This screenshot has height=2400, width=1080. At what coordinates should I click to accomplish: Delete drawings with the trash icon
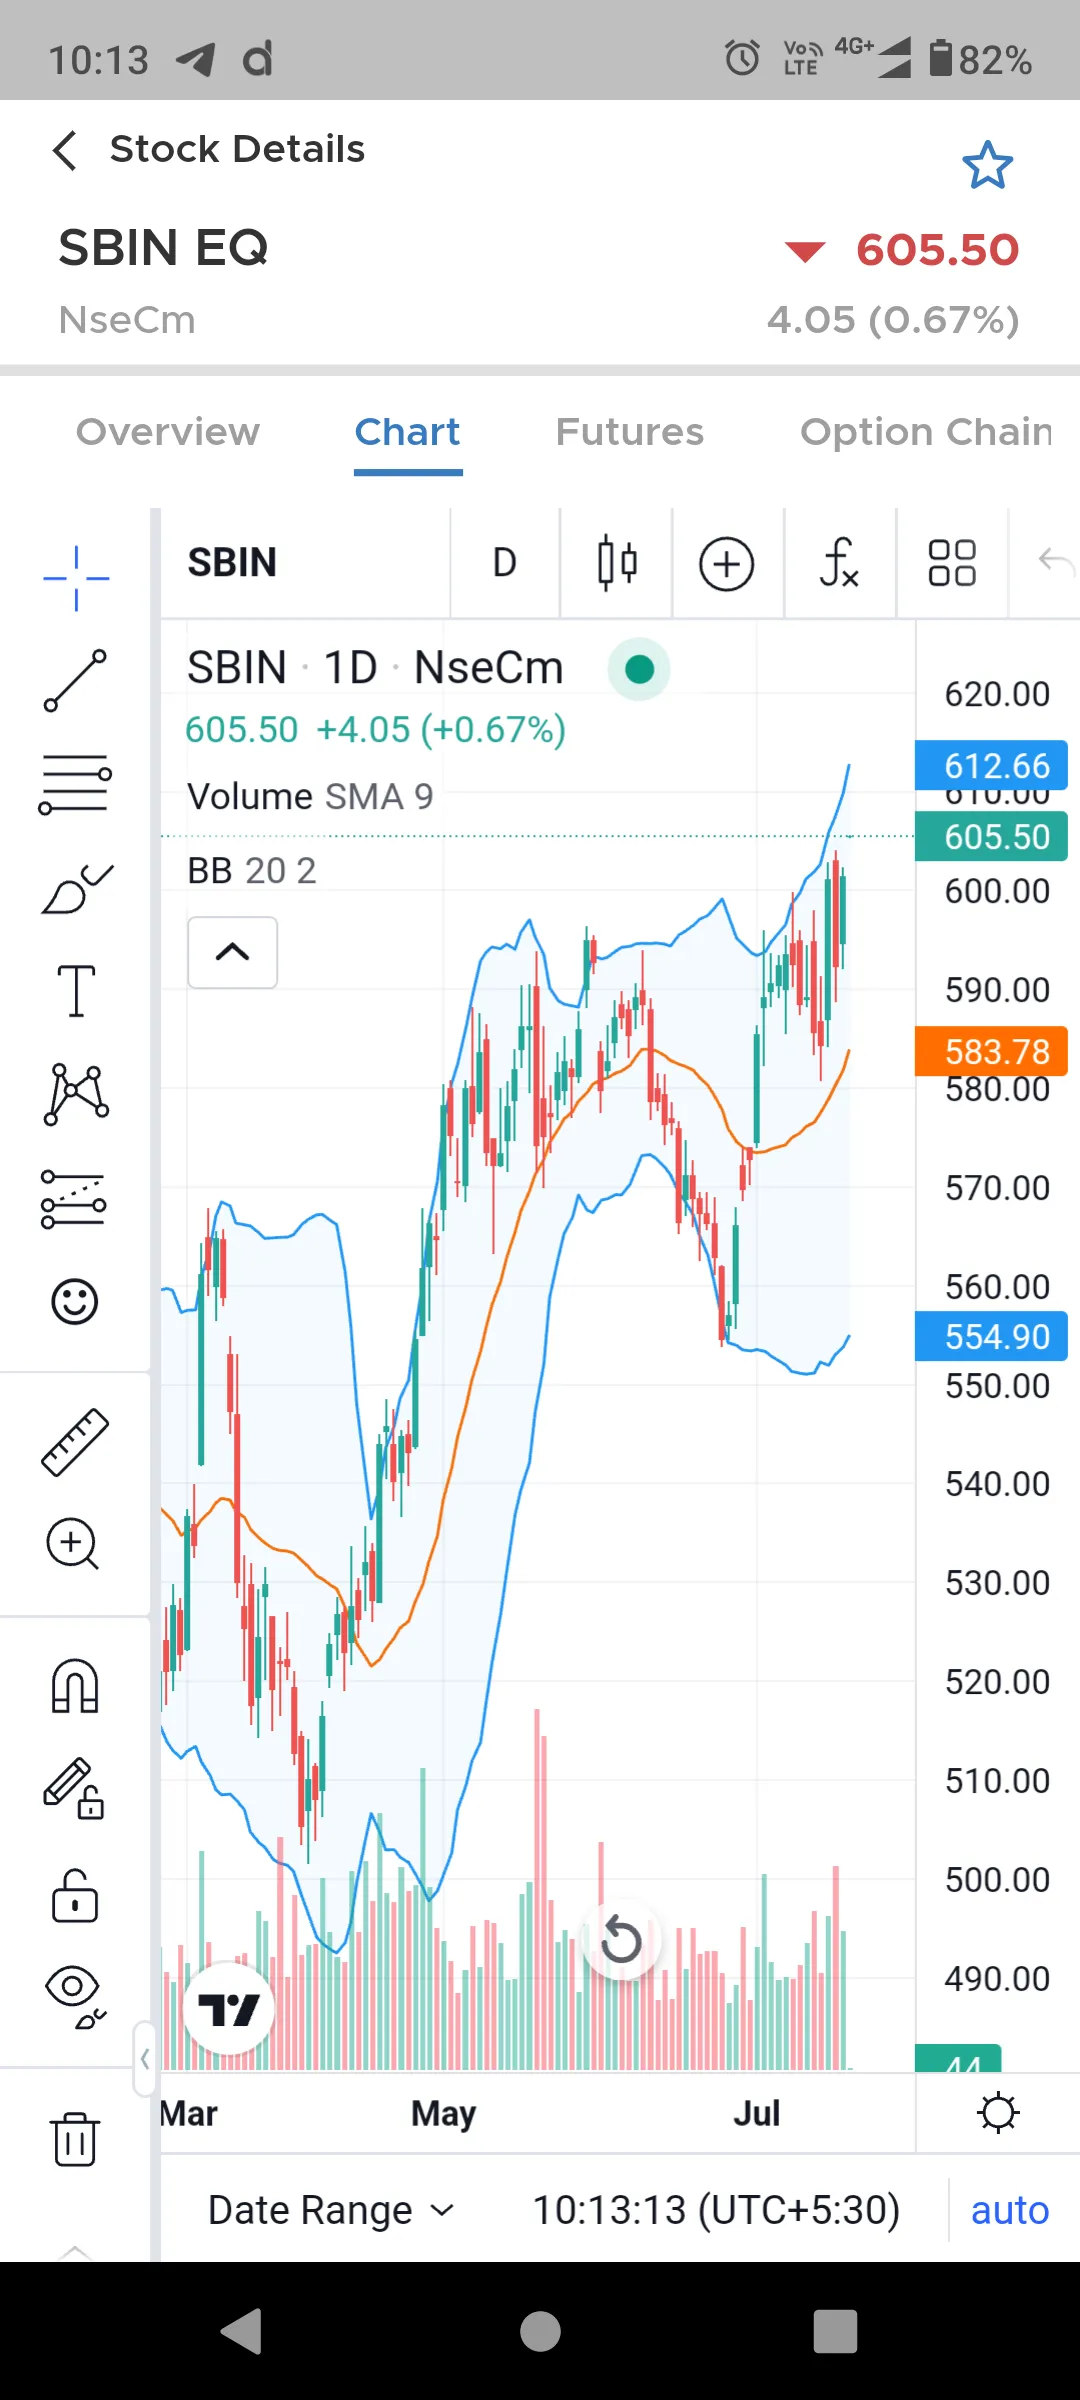coord(76,2138)
